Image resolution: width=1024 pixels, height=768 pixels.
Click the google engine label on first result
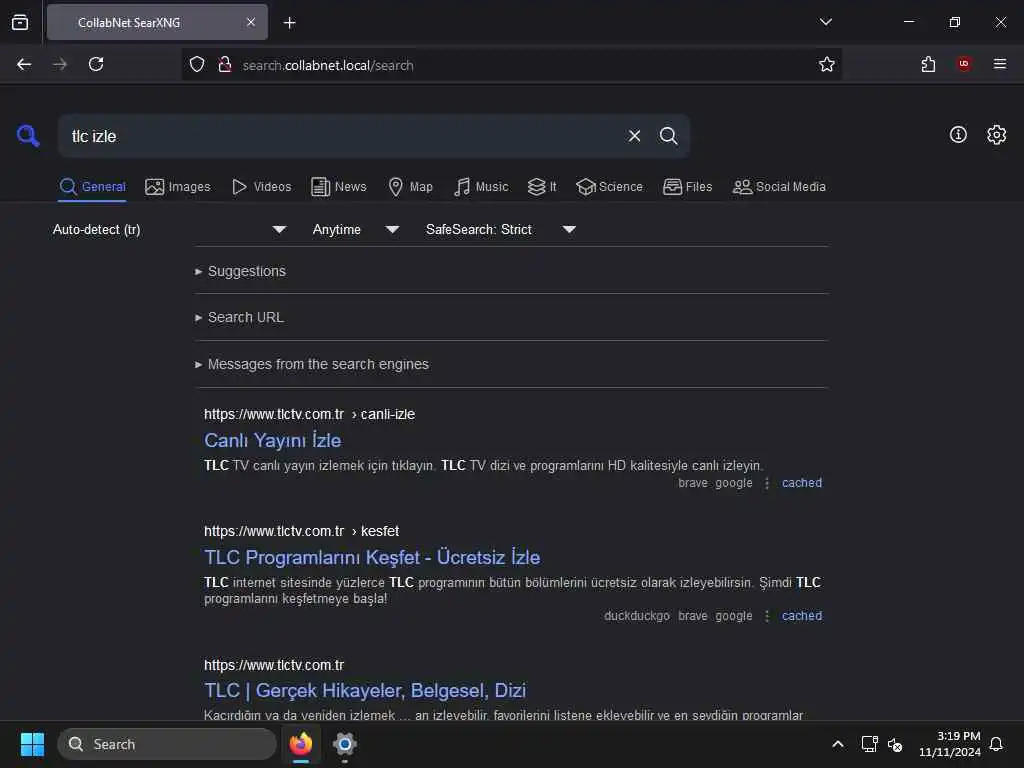[733, 483]
